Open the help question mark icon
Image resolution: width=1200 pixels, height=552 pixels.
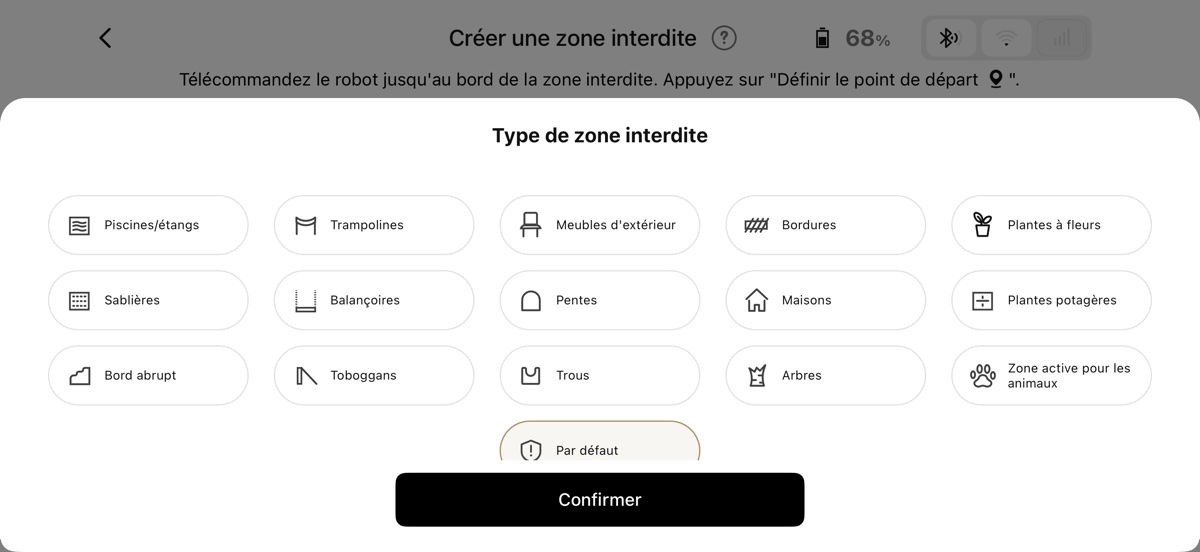pyautogui.click(x=724, y=38)
